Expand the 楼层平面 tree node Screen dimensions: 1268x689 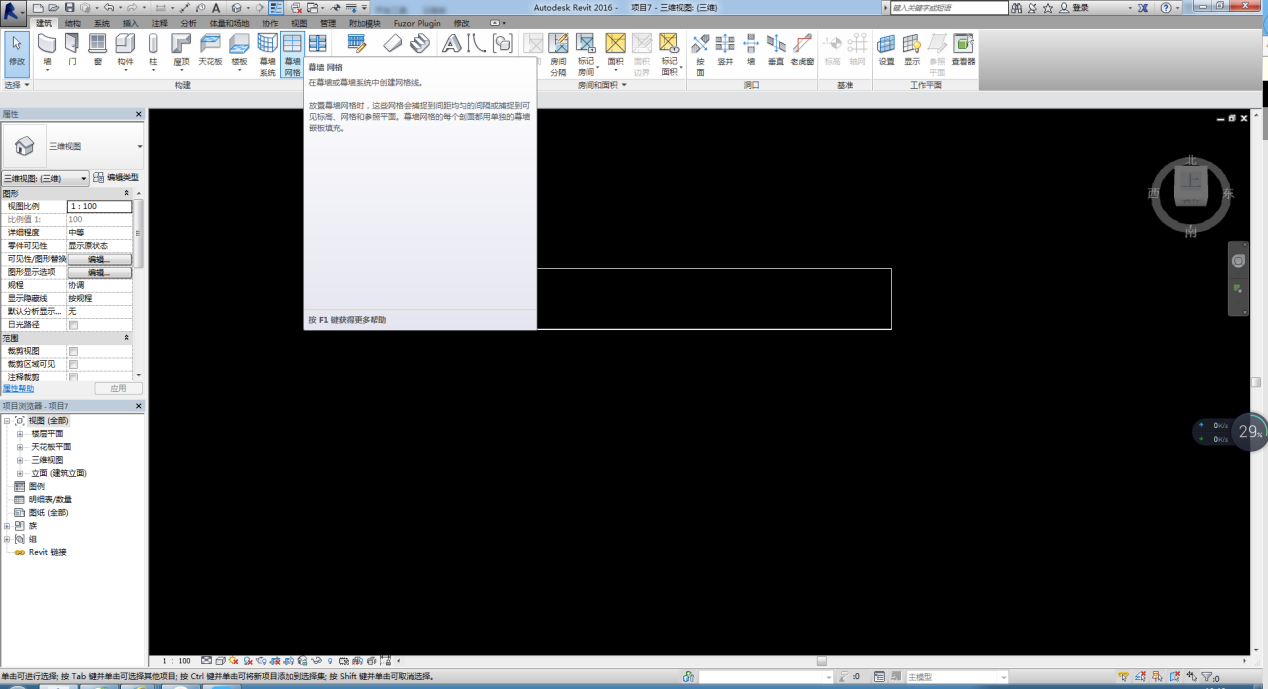click(x=20, y=434)
